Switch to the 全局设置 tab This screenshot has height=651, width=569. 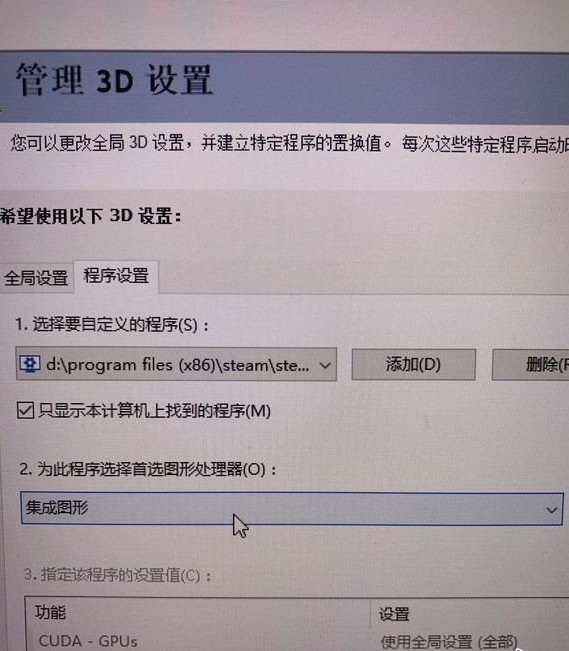37,277
